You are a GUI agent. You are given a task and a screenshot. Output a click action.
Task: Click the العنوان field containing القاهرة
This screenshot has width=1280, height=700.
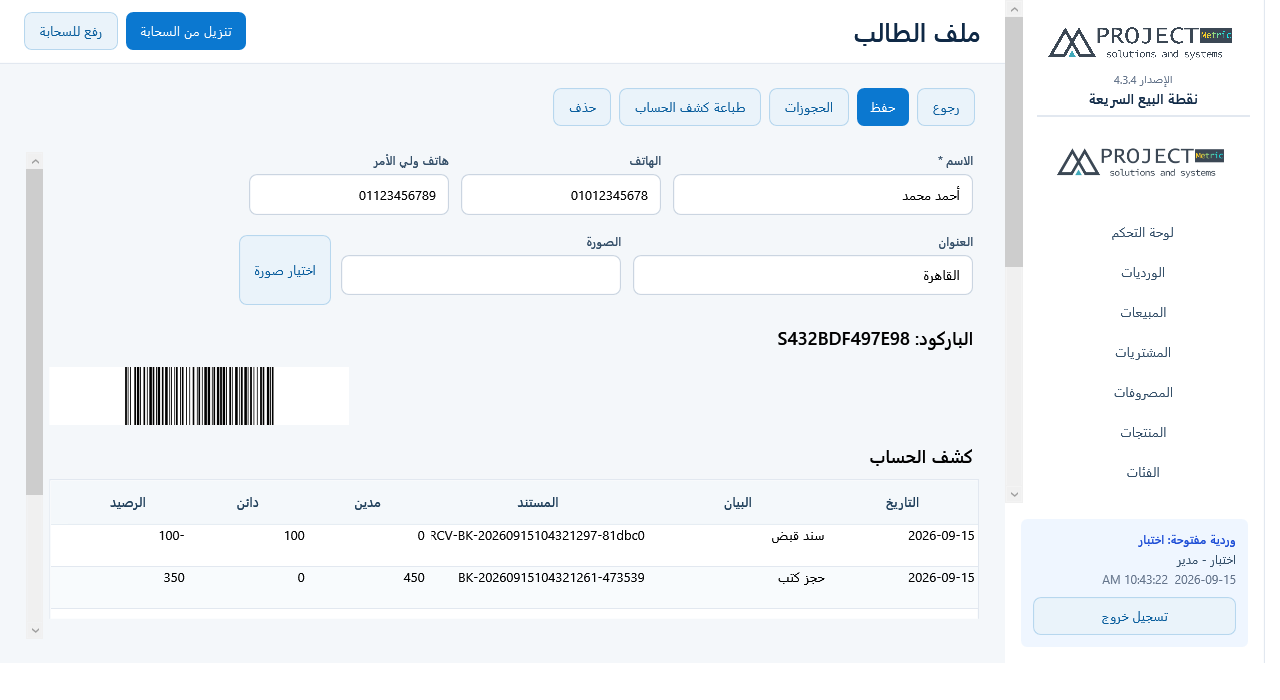[x=803, y=275]
